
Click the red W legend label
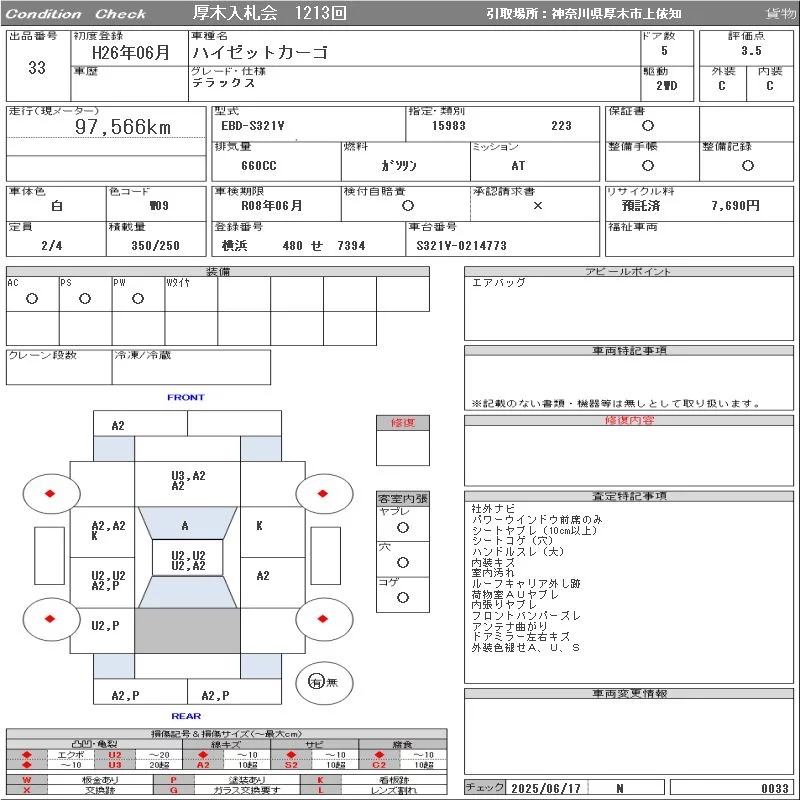tap(27, 780)
